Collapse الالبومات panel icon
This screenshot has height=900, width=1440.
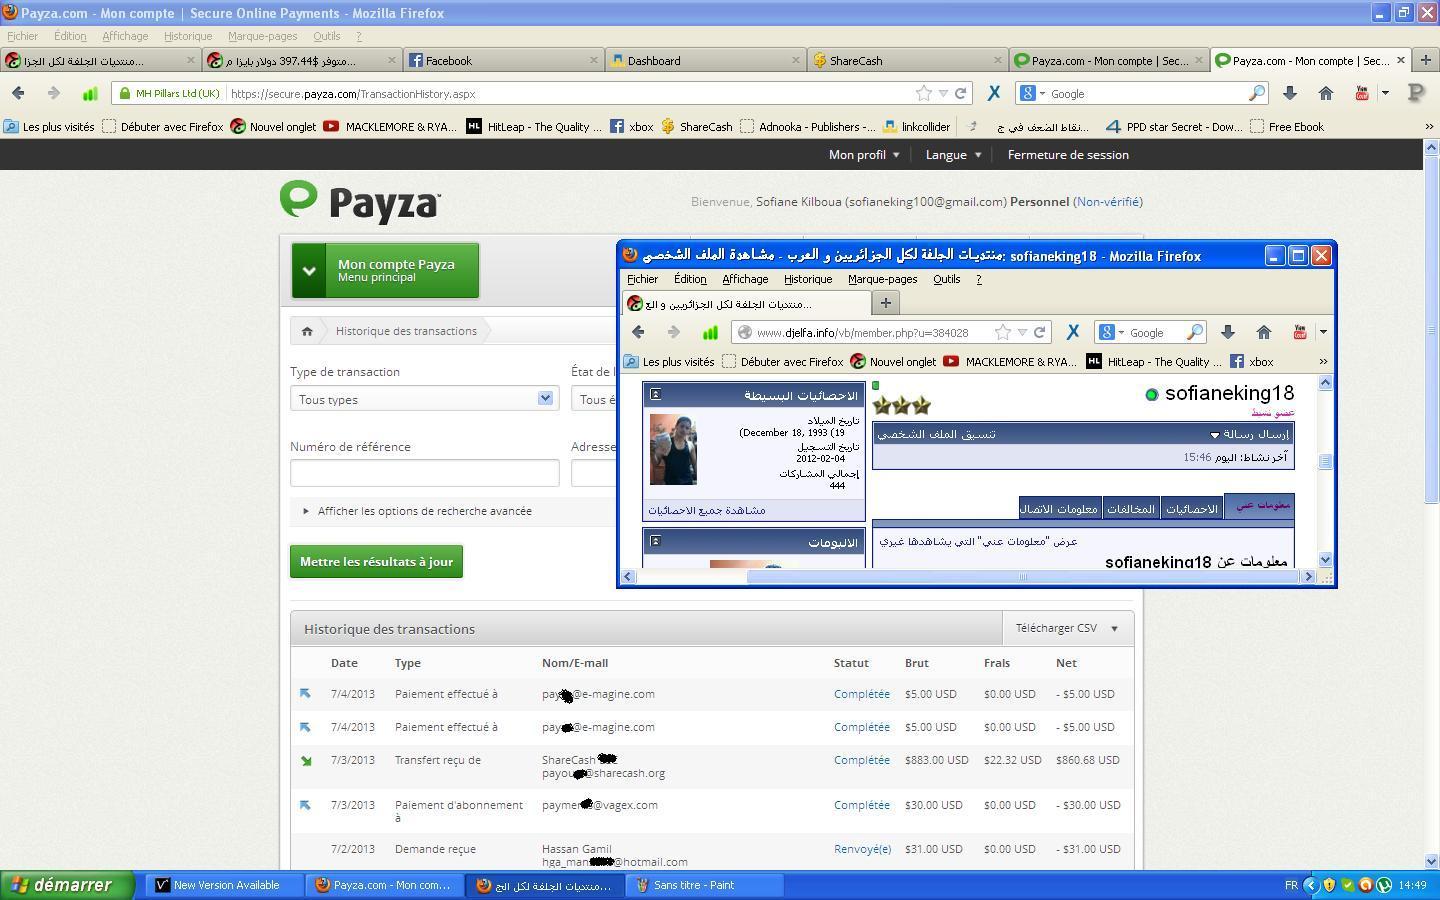click(655, 541)
